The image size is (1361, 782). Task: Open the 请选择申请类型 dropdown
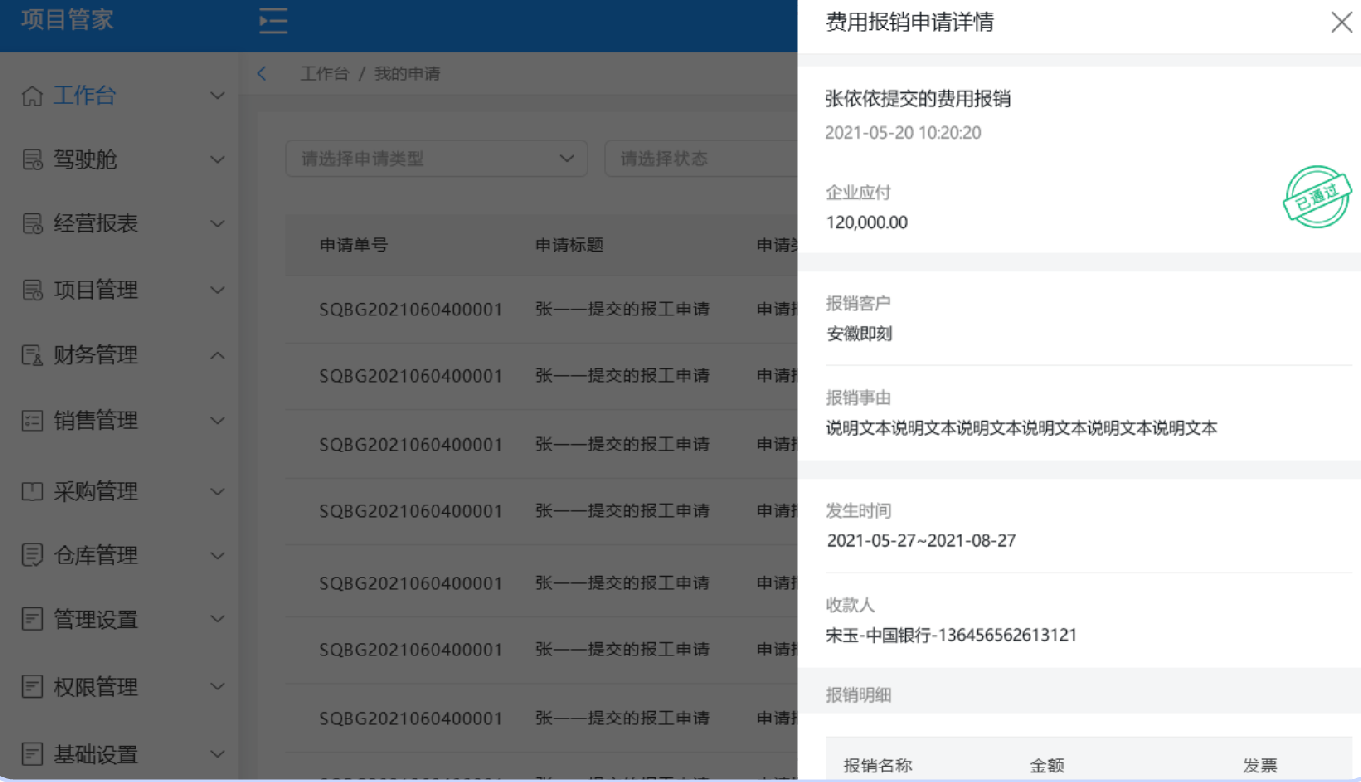click(435, 158)
